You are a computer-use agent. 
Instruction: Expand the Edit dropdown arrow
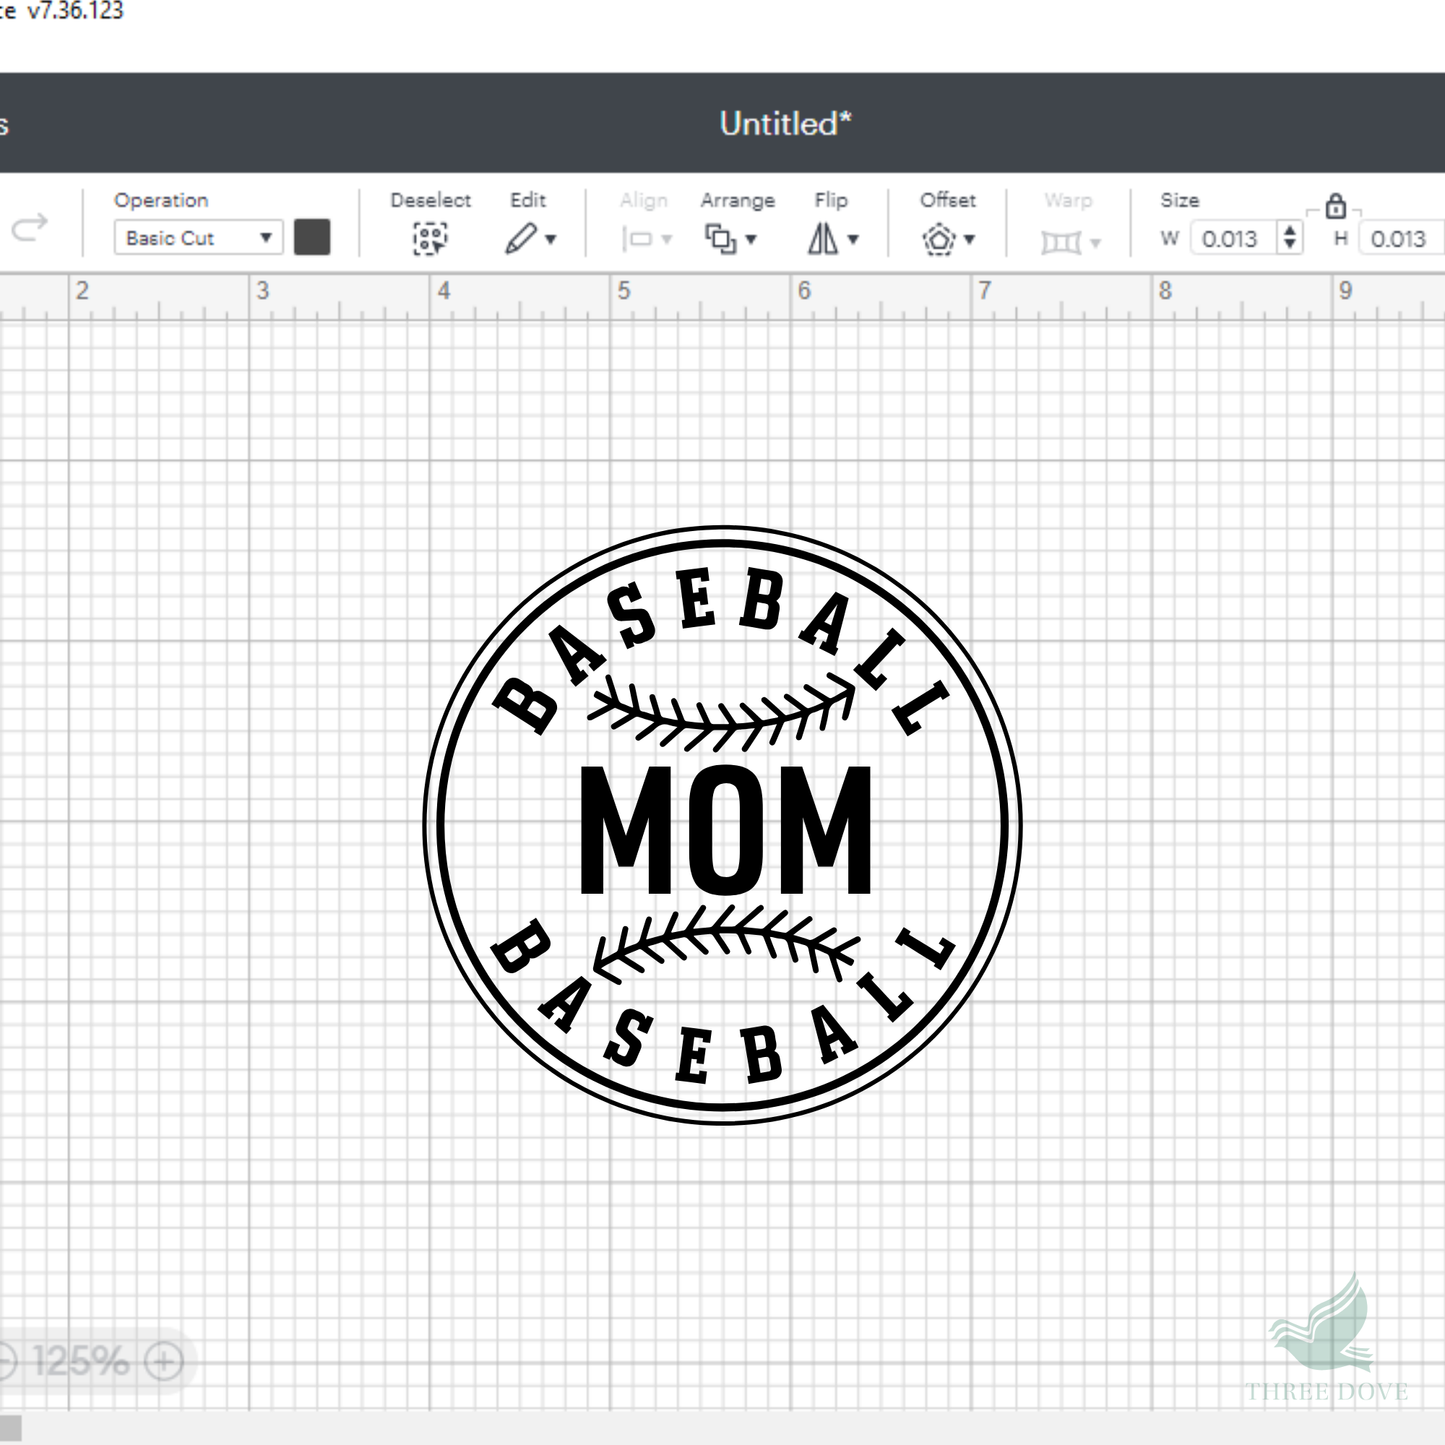tap(550, 240)
